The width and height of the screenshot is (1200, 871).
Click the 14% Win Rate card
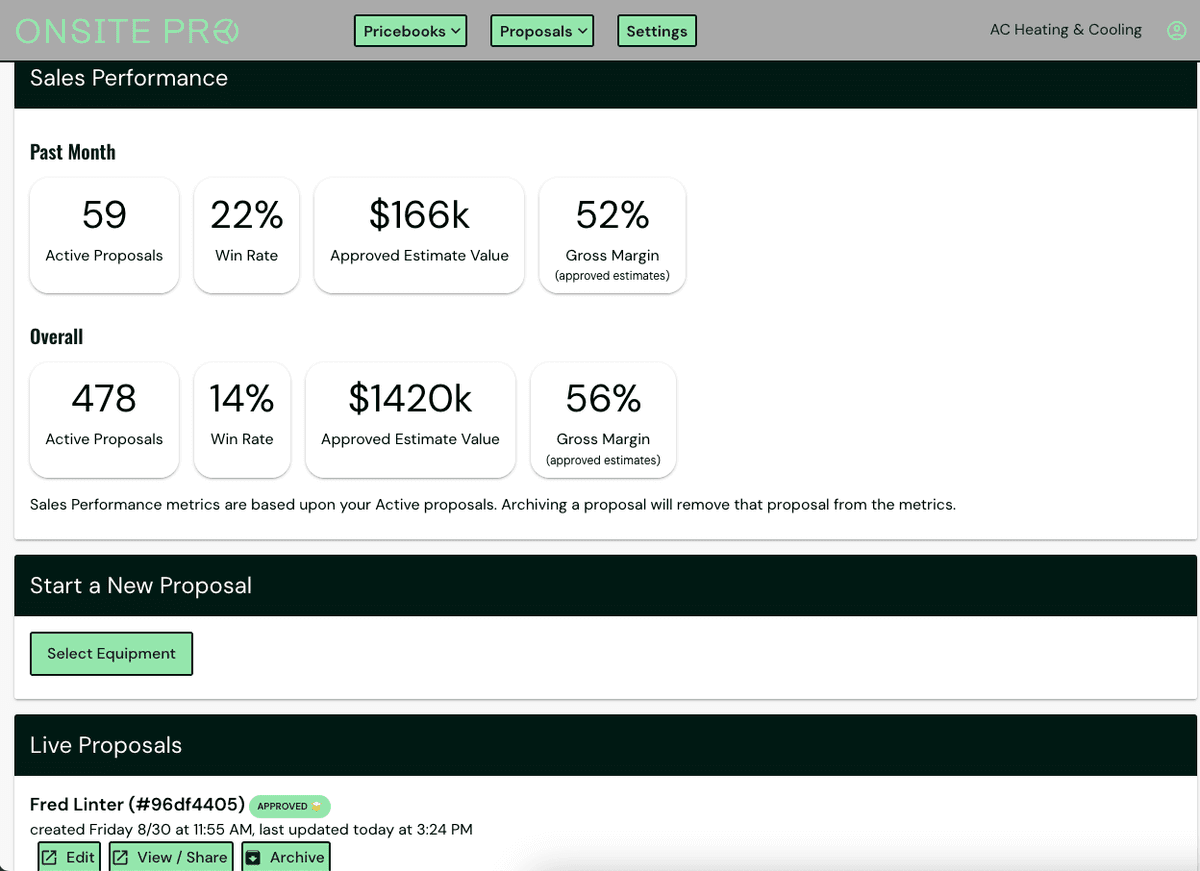[242, 419]
